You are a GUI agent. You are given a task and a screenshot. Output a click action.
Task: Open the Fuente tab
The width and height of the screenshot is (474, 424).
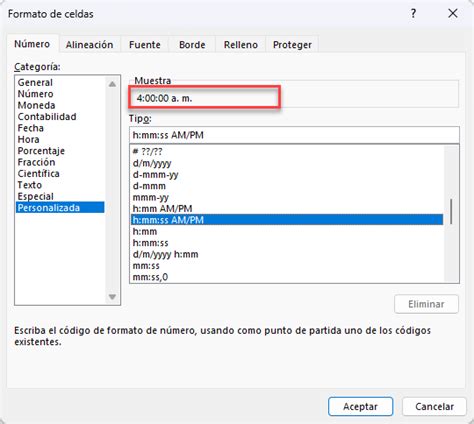tap(145, 45)
